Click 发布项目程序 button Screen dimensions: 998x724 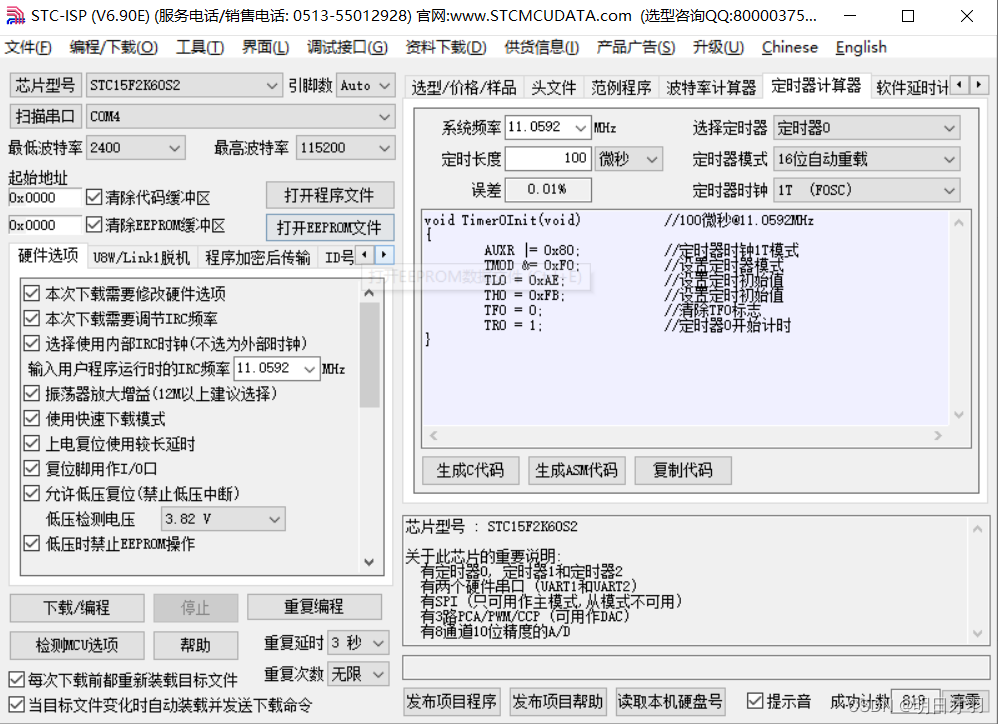(452, 701)
